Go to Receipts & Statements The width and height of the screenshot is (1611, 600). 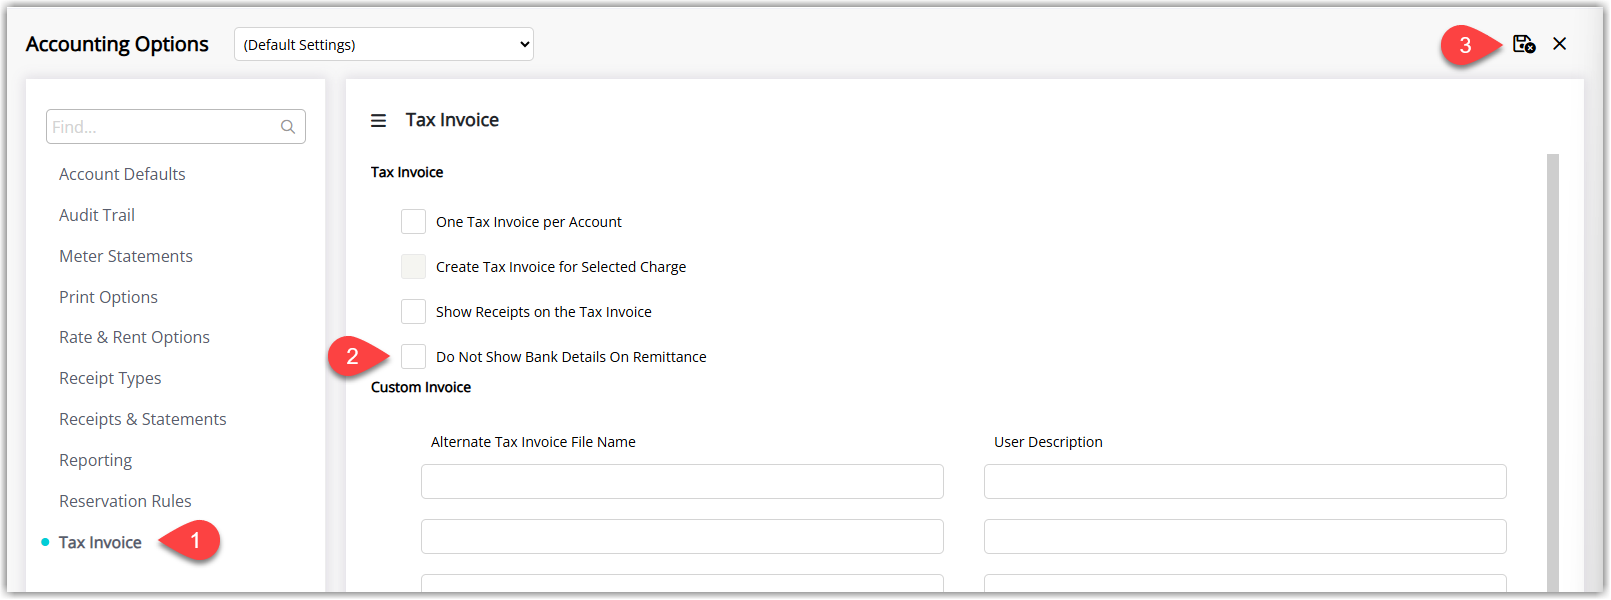tap(143, 419)
